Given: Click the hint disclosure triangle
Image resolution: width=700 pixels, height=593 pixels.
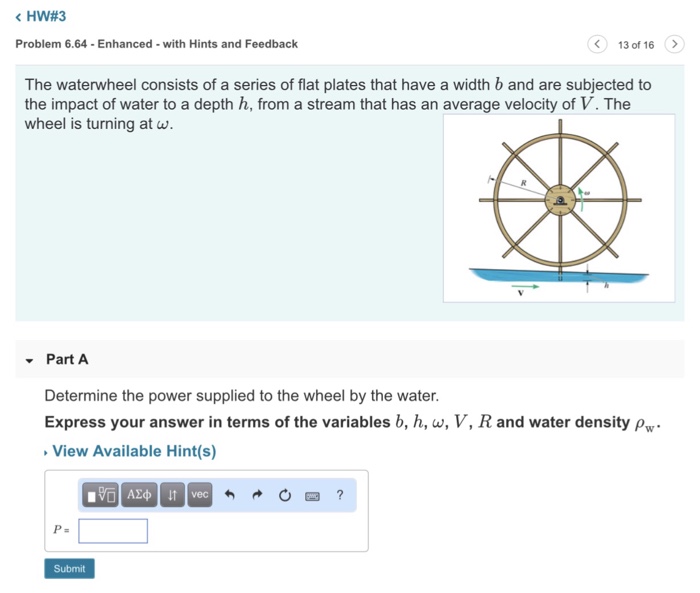Looking at the screenshot, I should point(46,453).
